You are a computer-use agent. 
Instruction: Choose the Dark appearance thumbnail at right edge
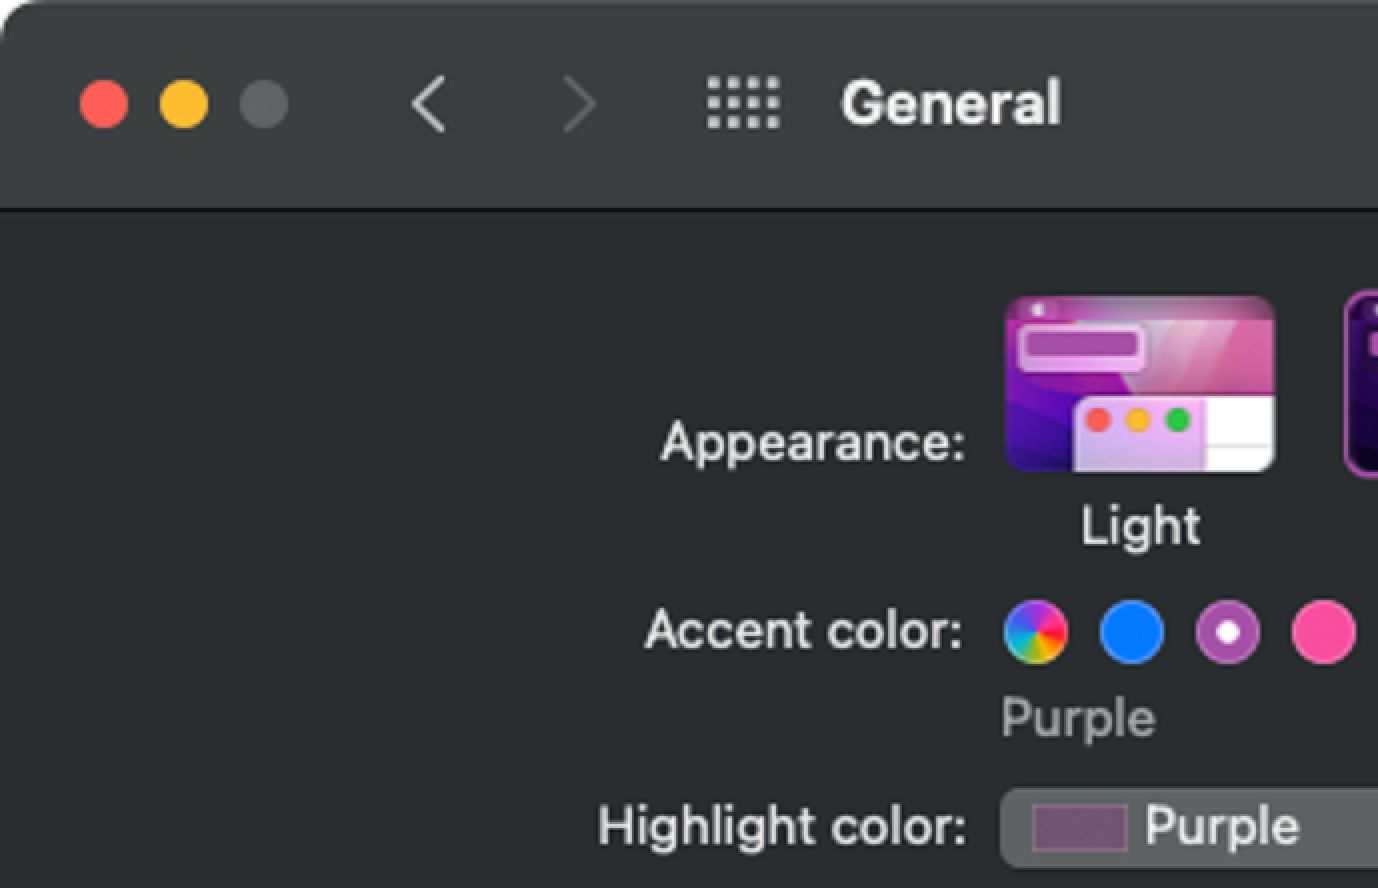(x=1362, y=384)
